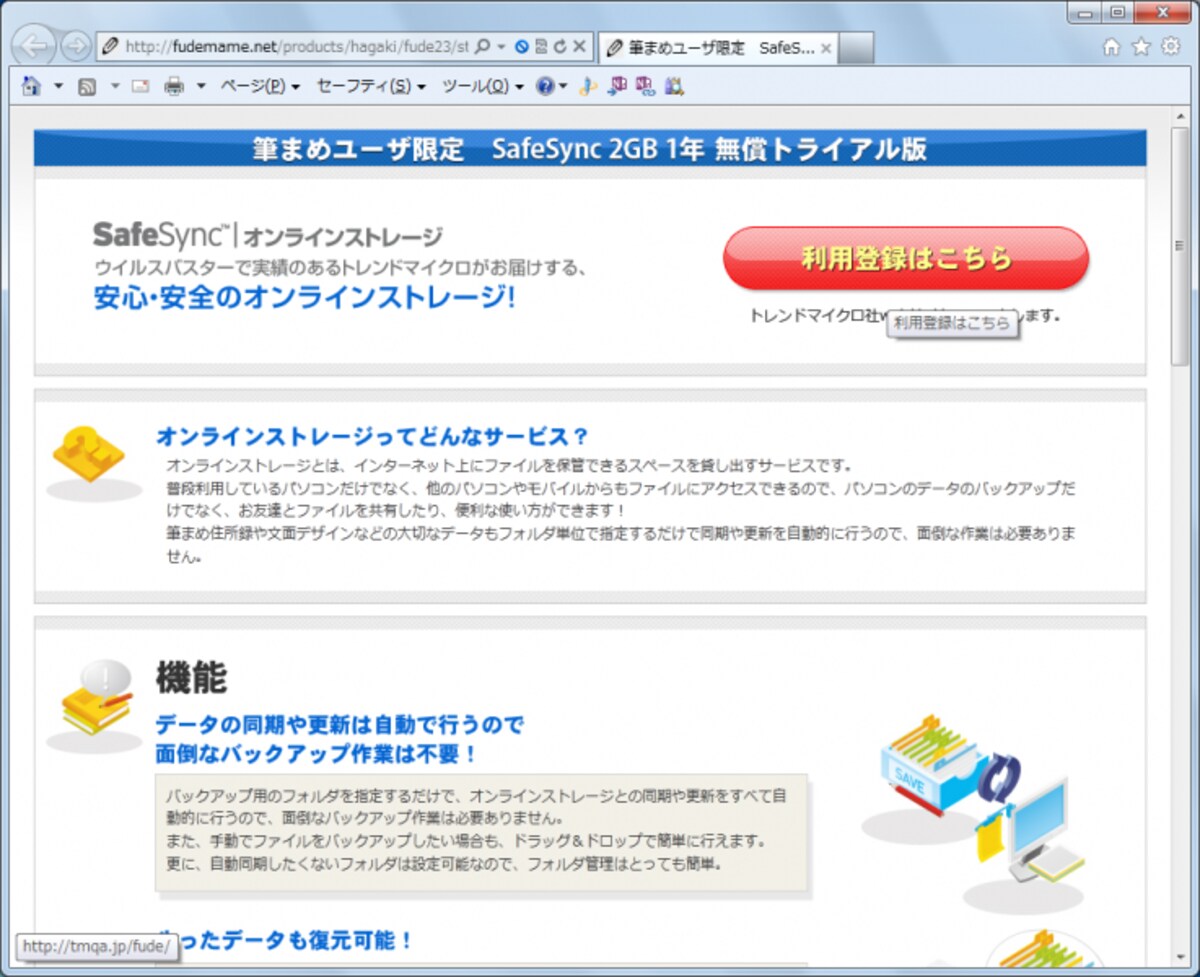Click the page banner 筆まめユーザ限定 SafeSync 2GB title

click(590, 149)
